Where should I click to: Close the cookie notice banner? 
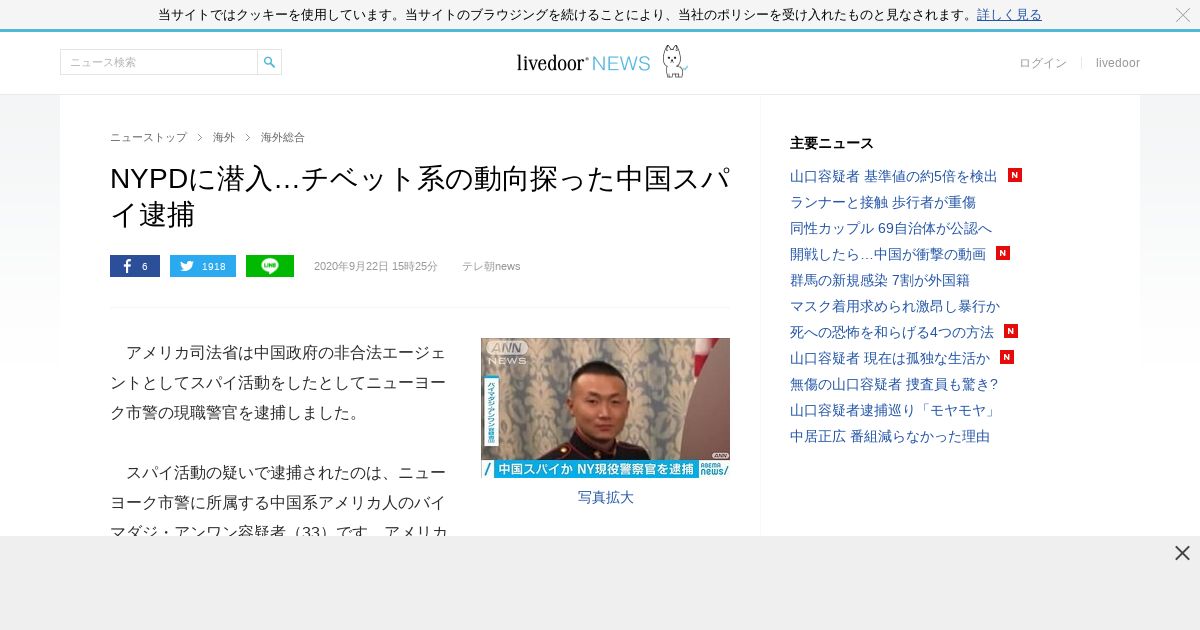(1182, 15)
